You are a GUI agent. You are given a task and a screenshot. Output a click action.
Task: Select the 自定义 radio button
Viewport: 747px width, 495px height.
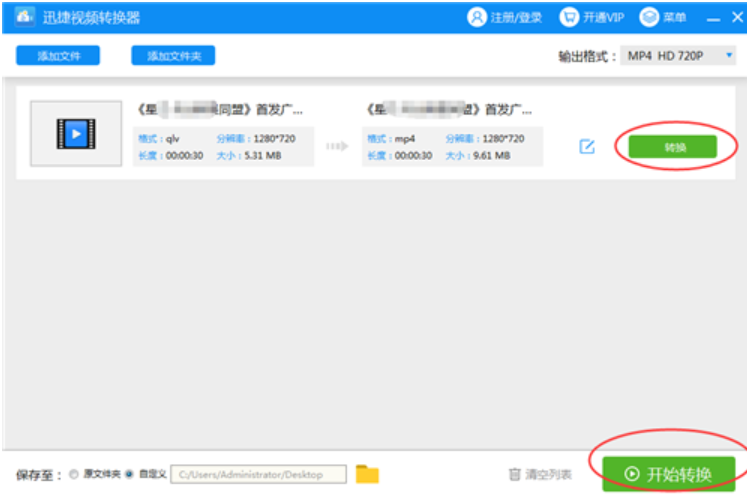(129, 474)
